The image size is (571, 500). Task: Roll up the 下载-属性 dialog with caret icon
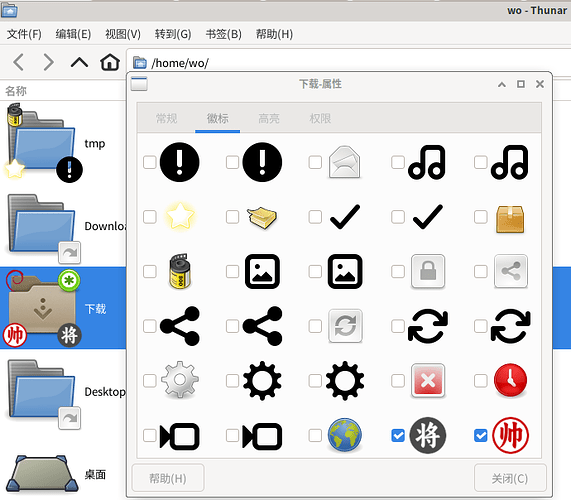[502, 84]
